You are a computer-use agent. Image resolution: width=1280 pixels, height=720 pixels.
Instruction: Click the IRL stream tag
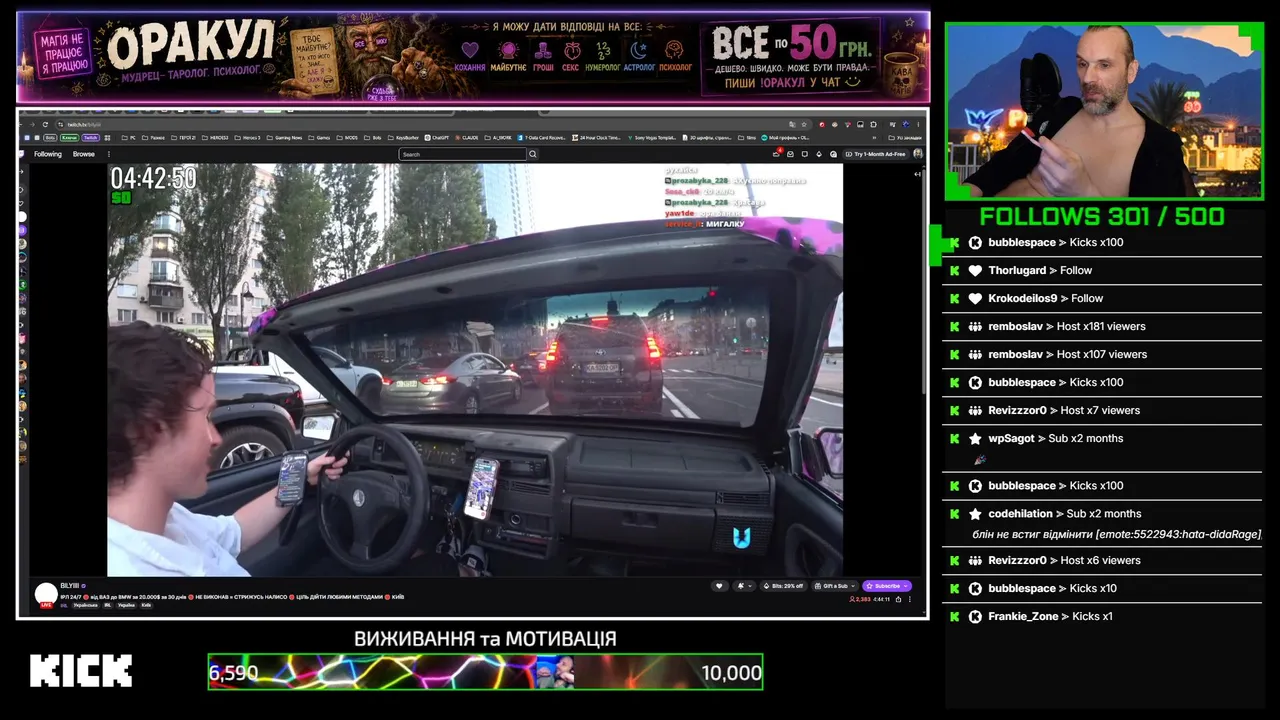point(107,605)
